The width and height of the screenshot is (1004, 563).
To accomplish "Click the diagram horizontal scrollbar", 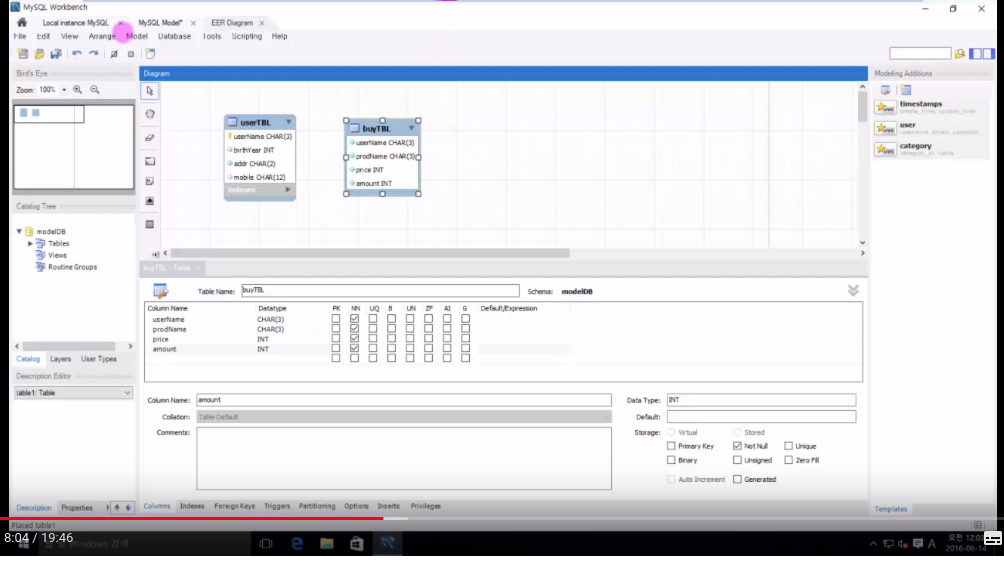I will click(x=370, y=253).
